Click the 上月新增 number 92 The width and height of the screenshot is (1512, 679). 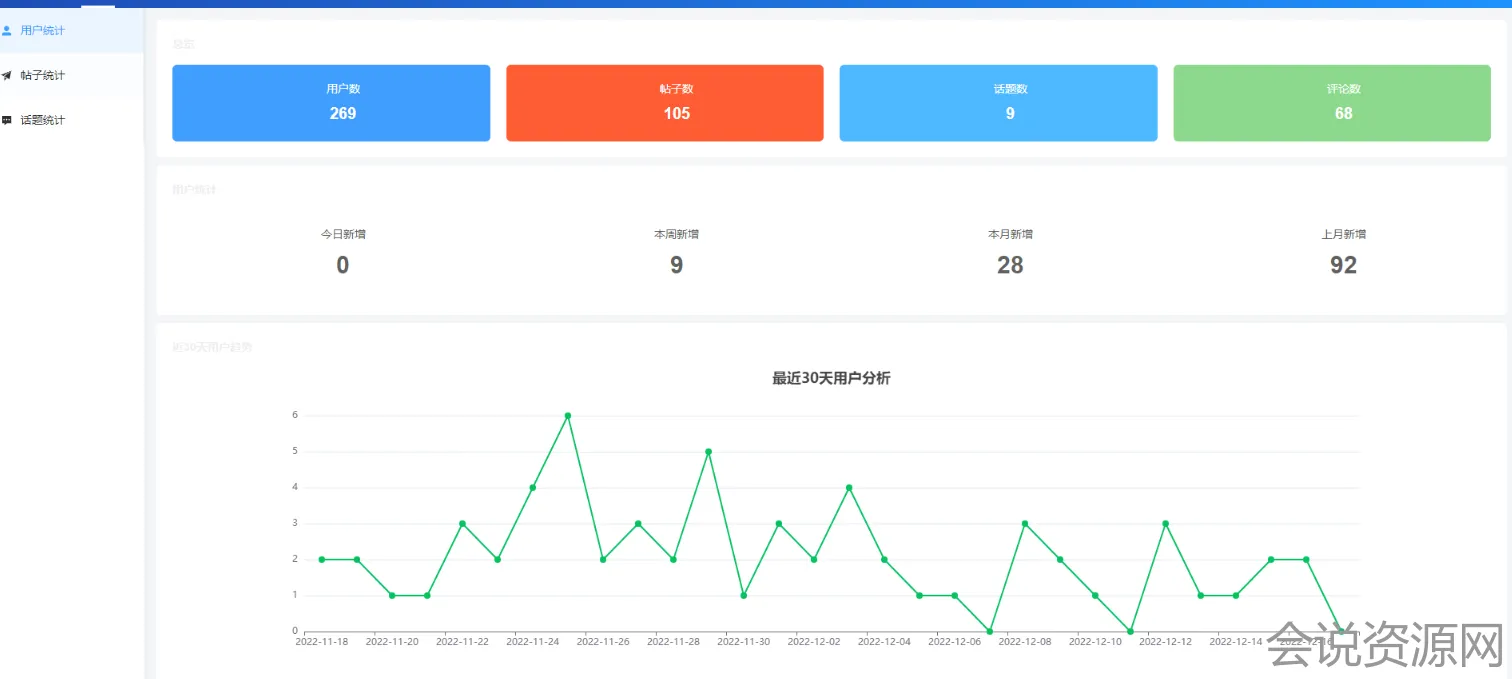(x=1343, y=265)
